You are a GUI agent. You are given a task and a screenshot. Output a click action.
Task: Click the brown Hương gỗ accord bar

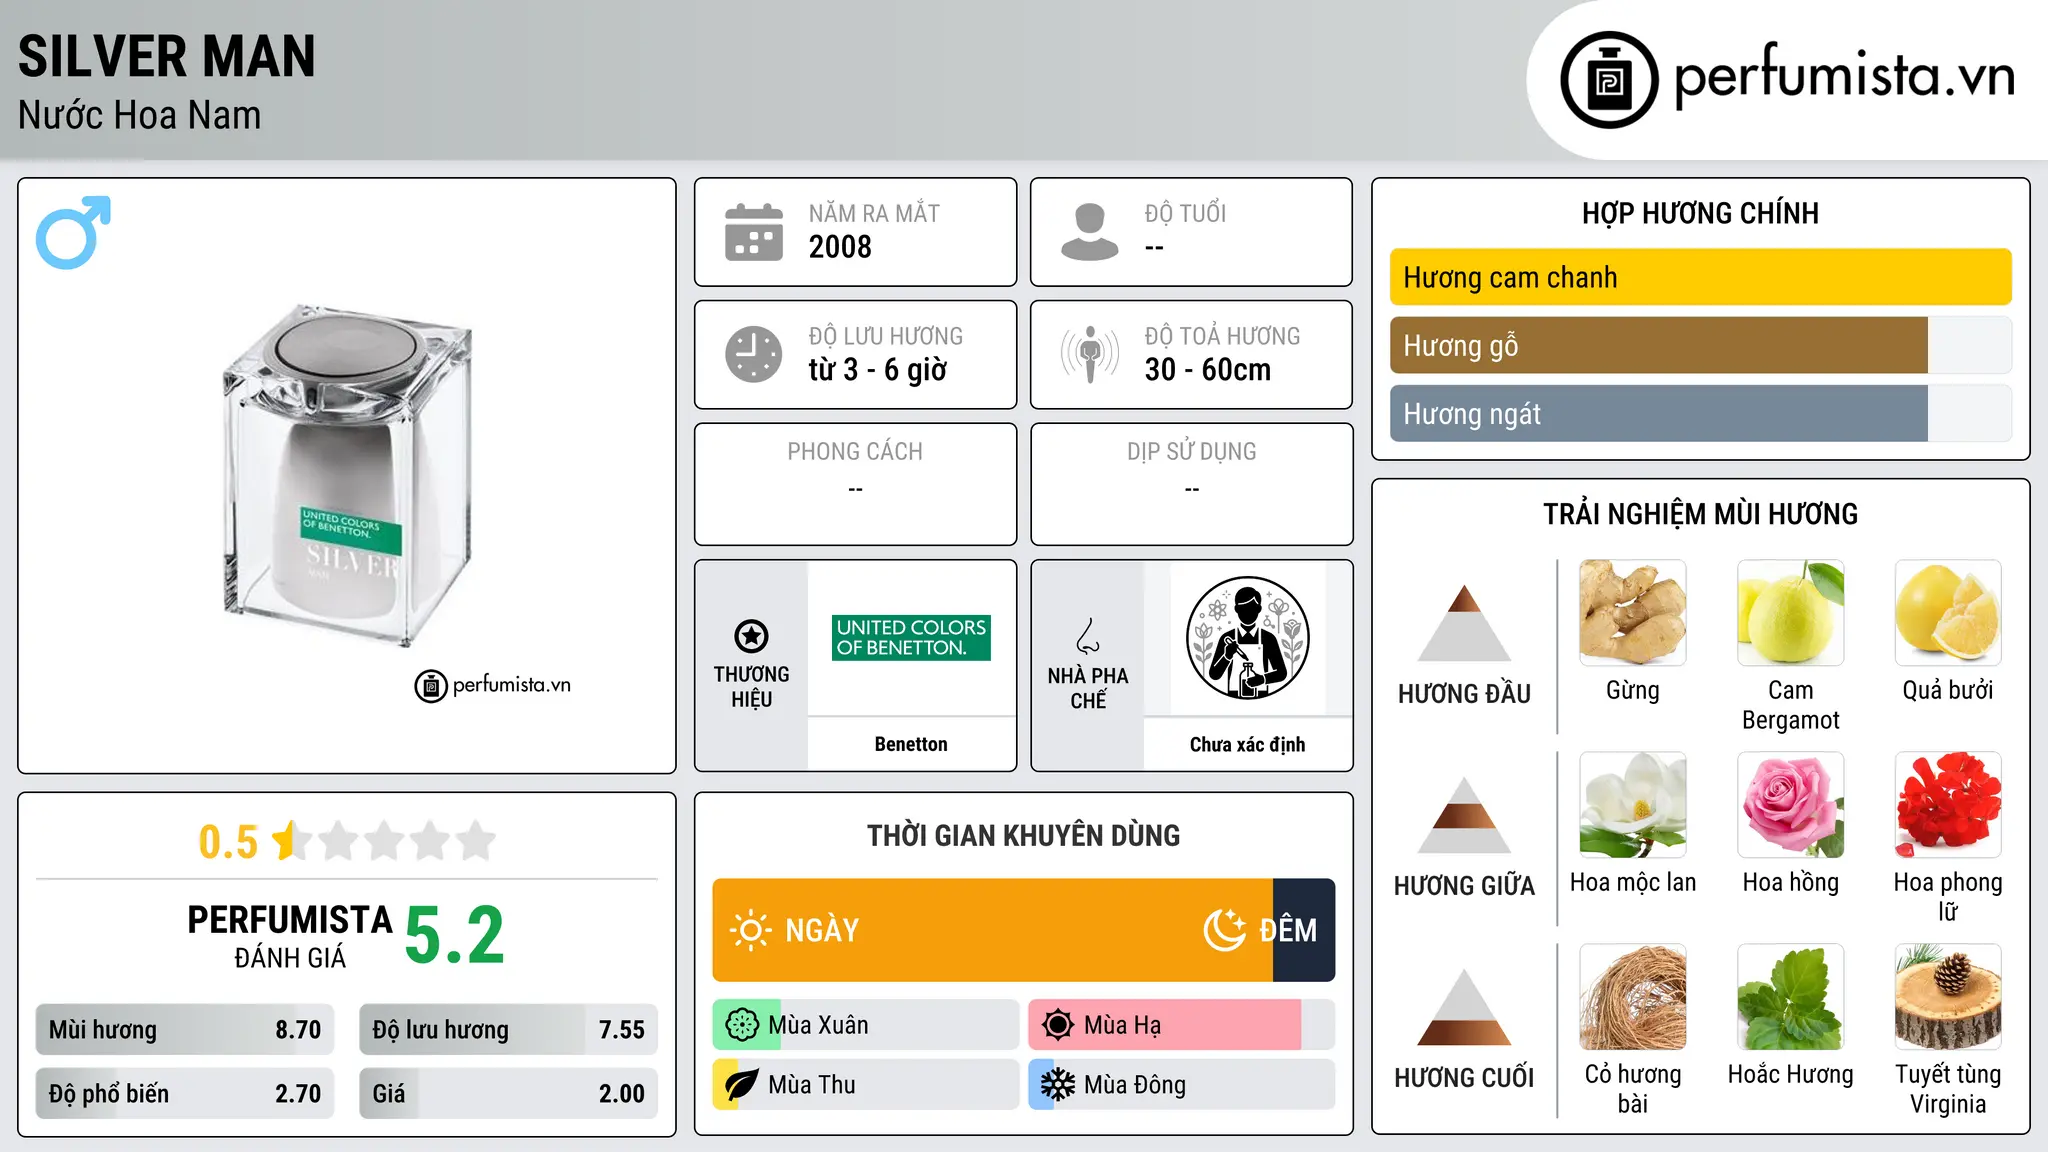(1658, 345)
